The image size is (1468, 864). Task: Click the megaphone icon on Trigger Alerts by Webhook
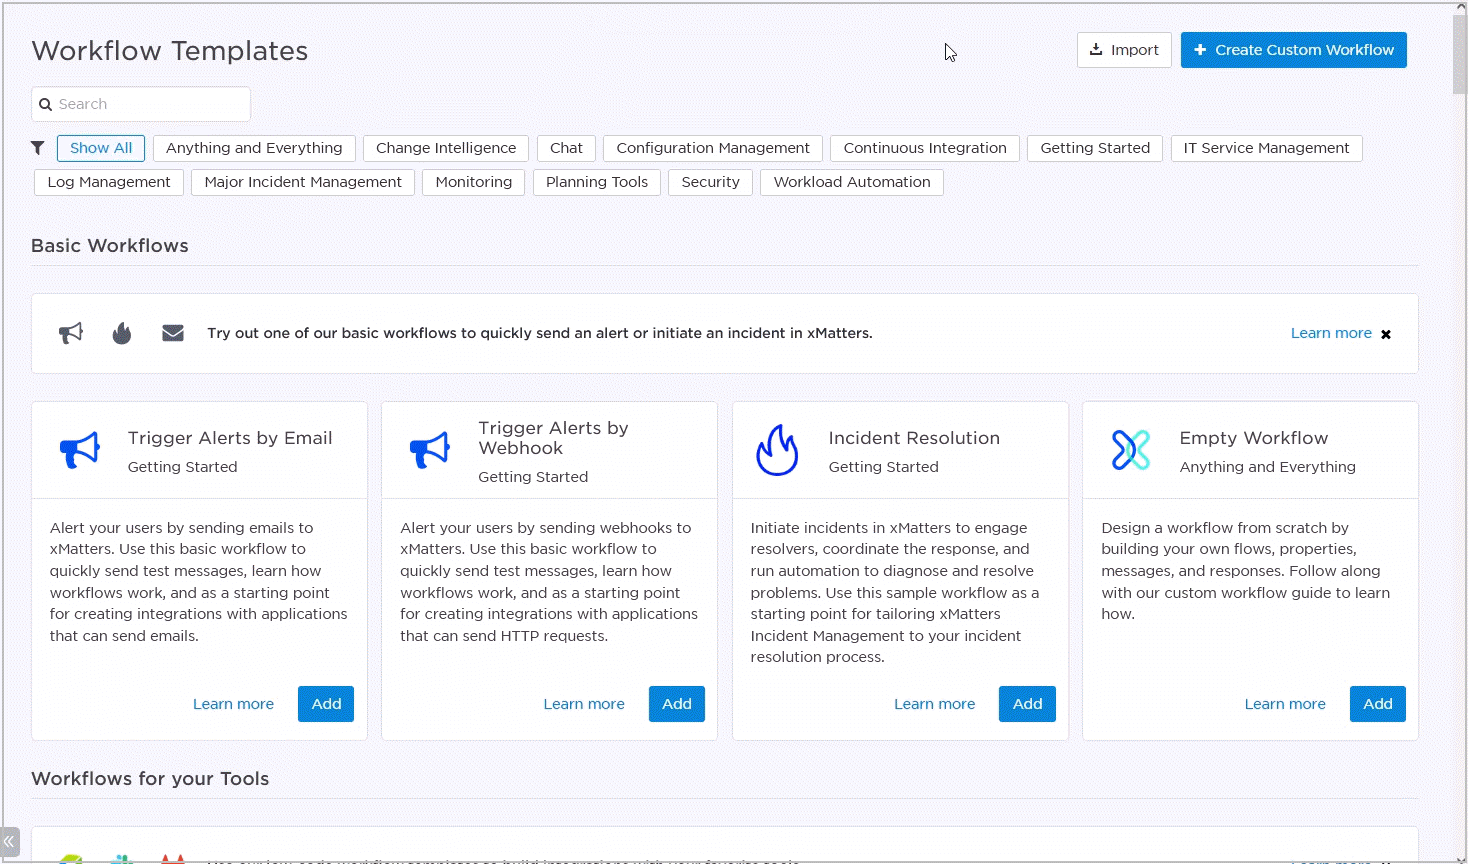click(430, 450)
